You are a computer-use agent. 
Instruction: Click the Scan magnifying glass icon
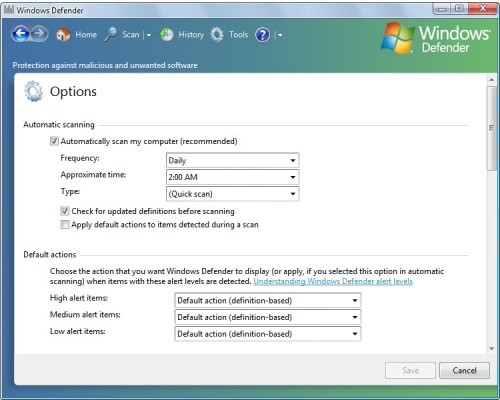[111, 34]
